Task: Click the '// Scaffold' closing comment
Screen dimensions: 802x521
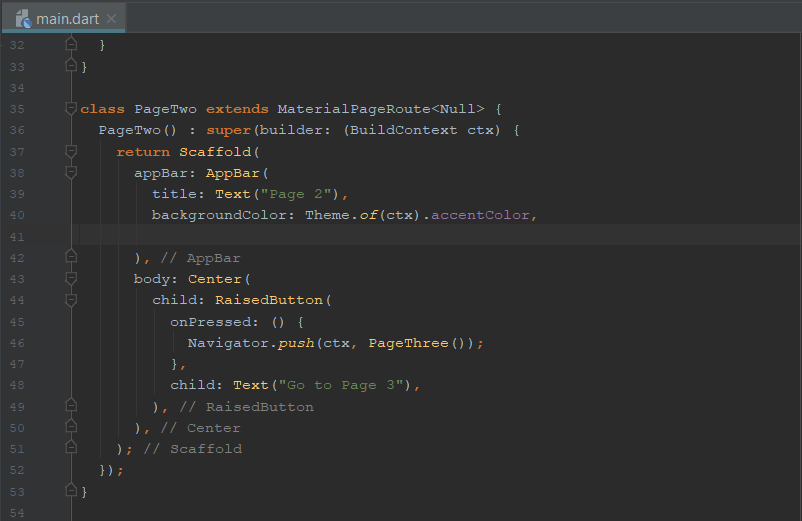Action: click(x=193, y=449)
